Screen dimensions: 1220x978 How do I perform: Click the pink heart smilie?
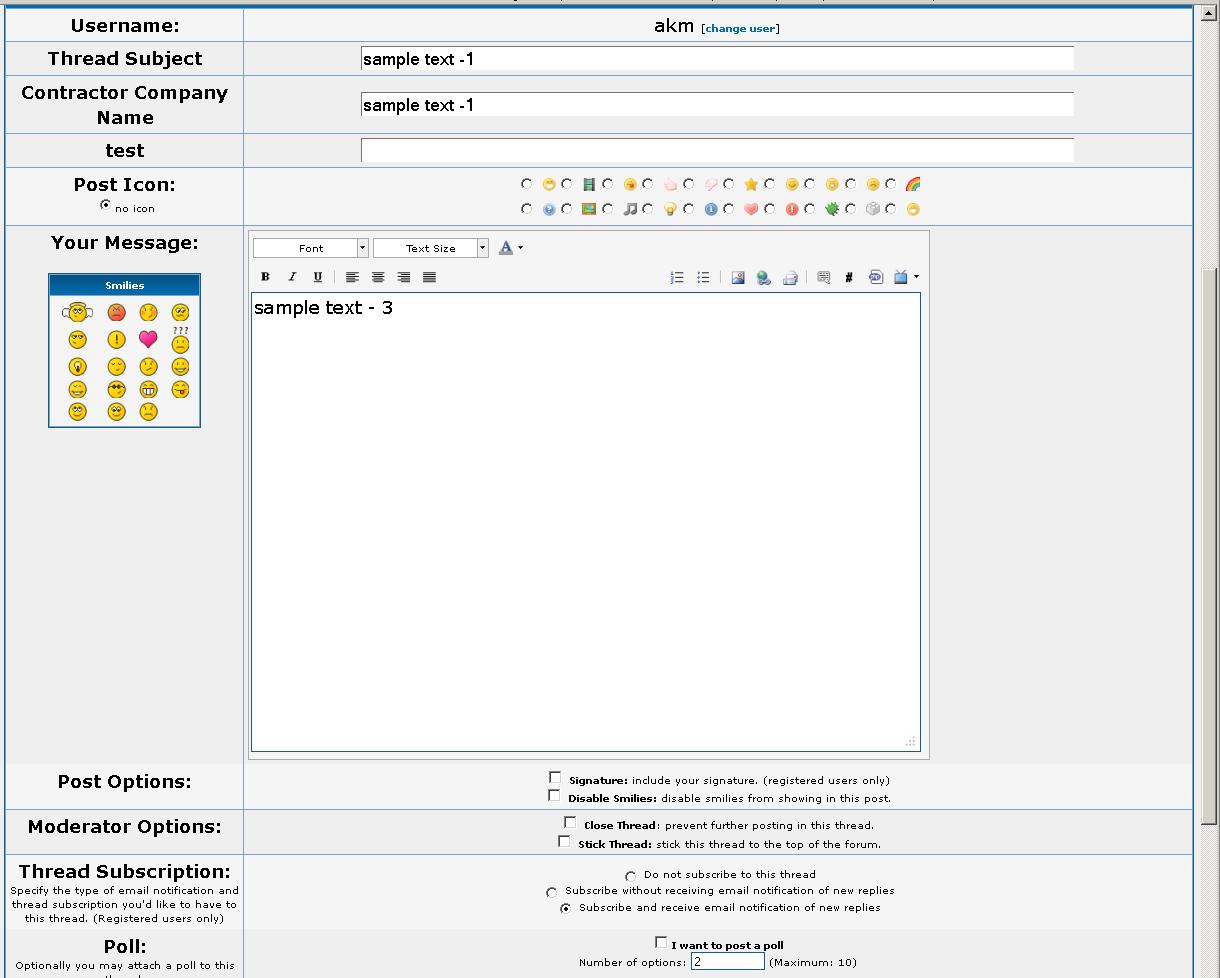148,339
